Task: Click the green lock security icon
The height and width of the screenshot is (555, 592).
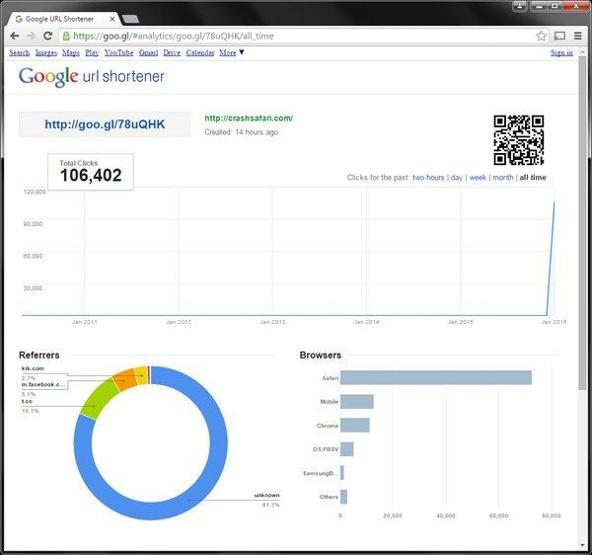Action: [66, 36]
